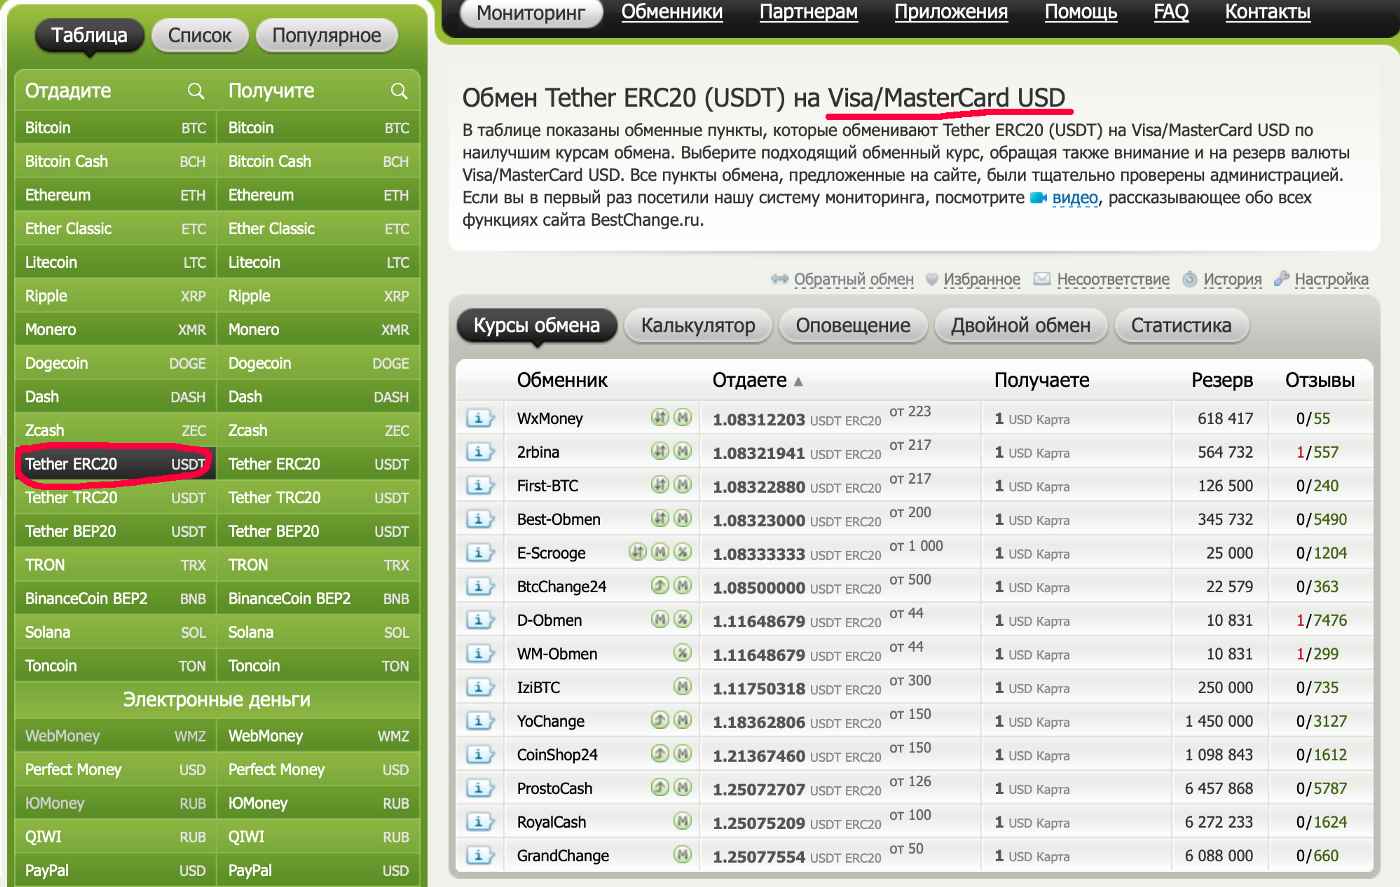Select the Курсы обмена tab
Screen dimensions: 1400x887
point(537,325)
